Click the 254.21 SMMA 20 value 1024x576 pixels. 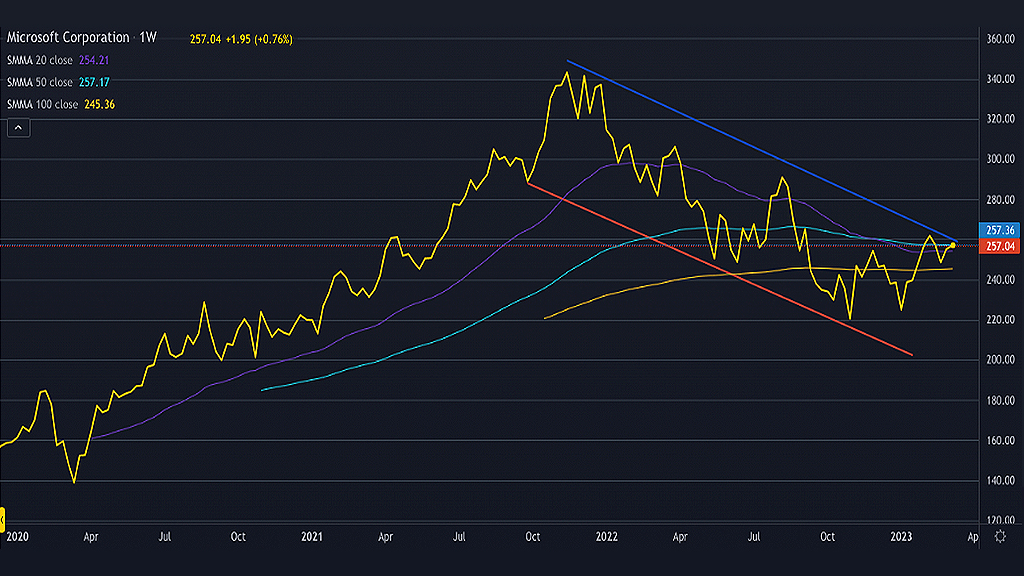94,60
